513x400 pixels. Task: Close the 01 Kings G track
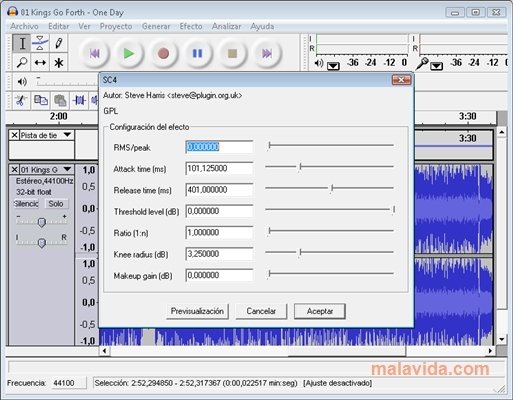click(14, 170)
